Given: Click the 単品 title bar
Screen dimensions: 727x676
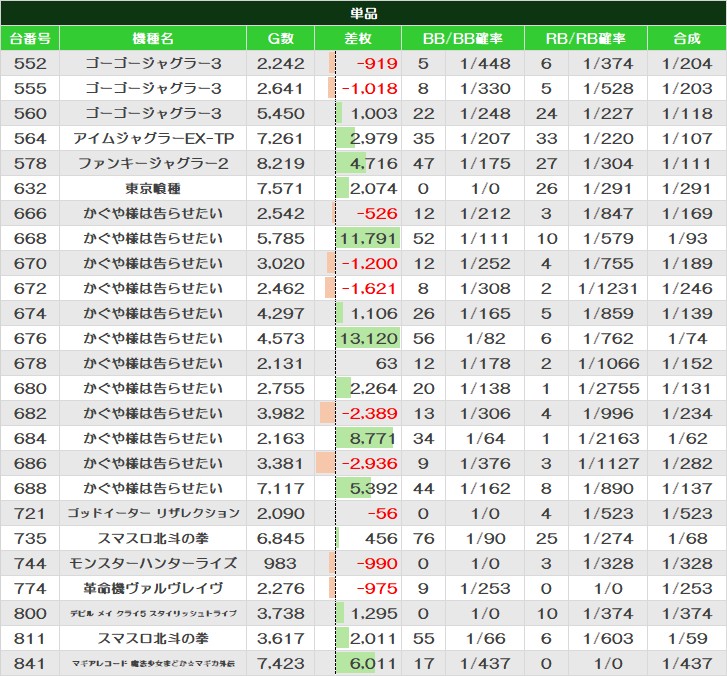Looking at the screenshot, I should click(364, 13).
